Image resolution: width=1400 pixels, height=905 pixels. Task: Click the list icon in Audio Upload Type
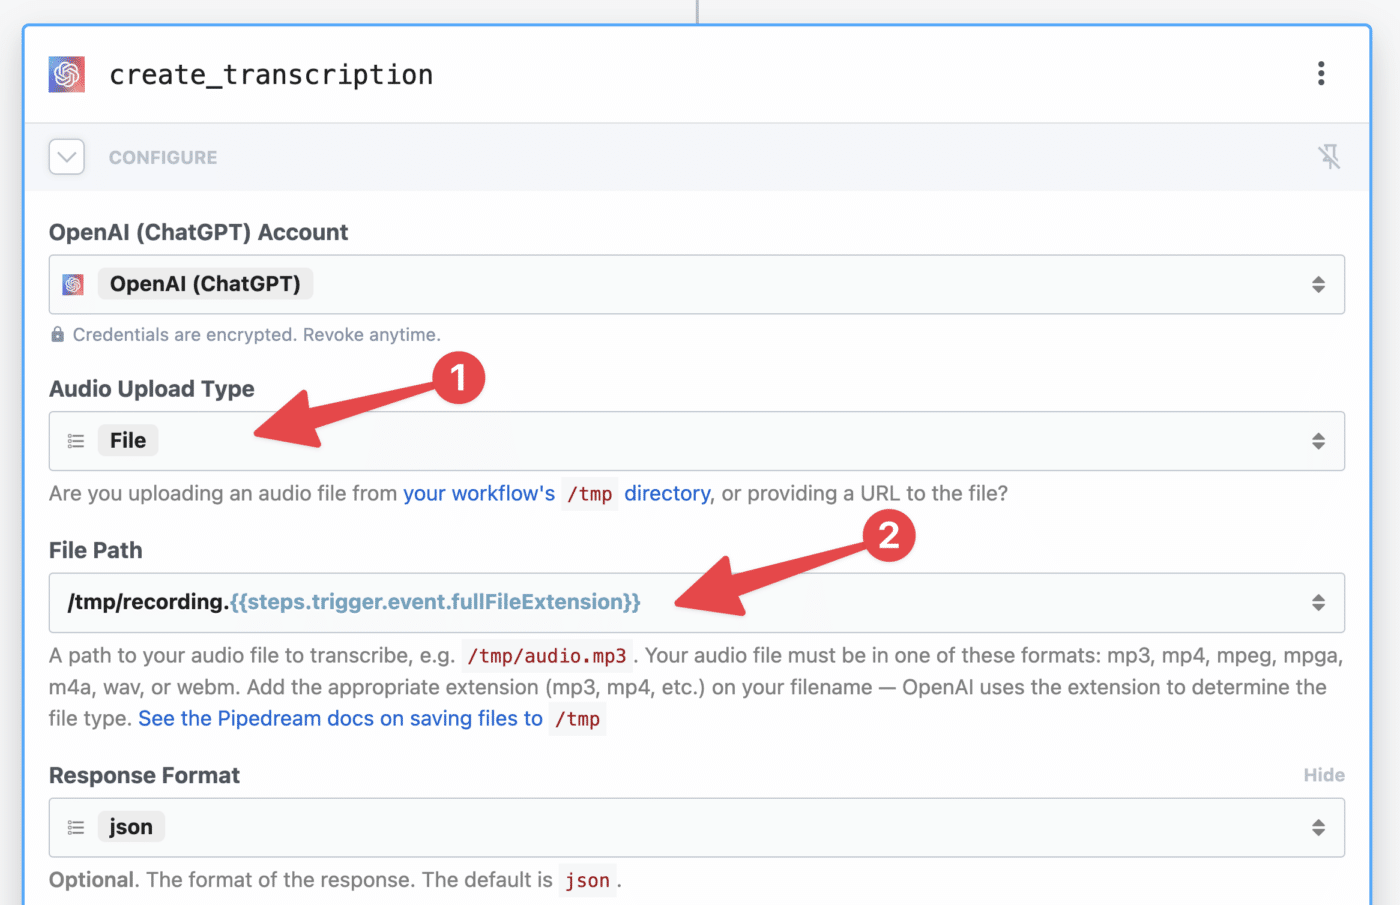coord(76,441)
